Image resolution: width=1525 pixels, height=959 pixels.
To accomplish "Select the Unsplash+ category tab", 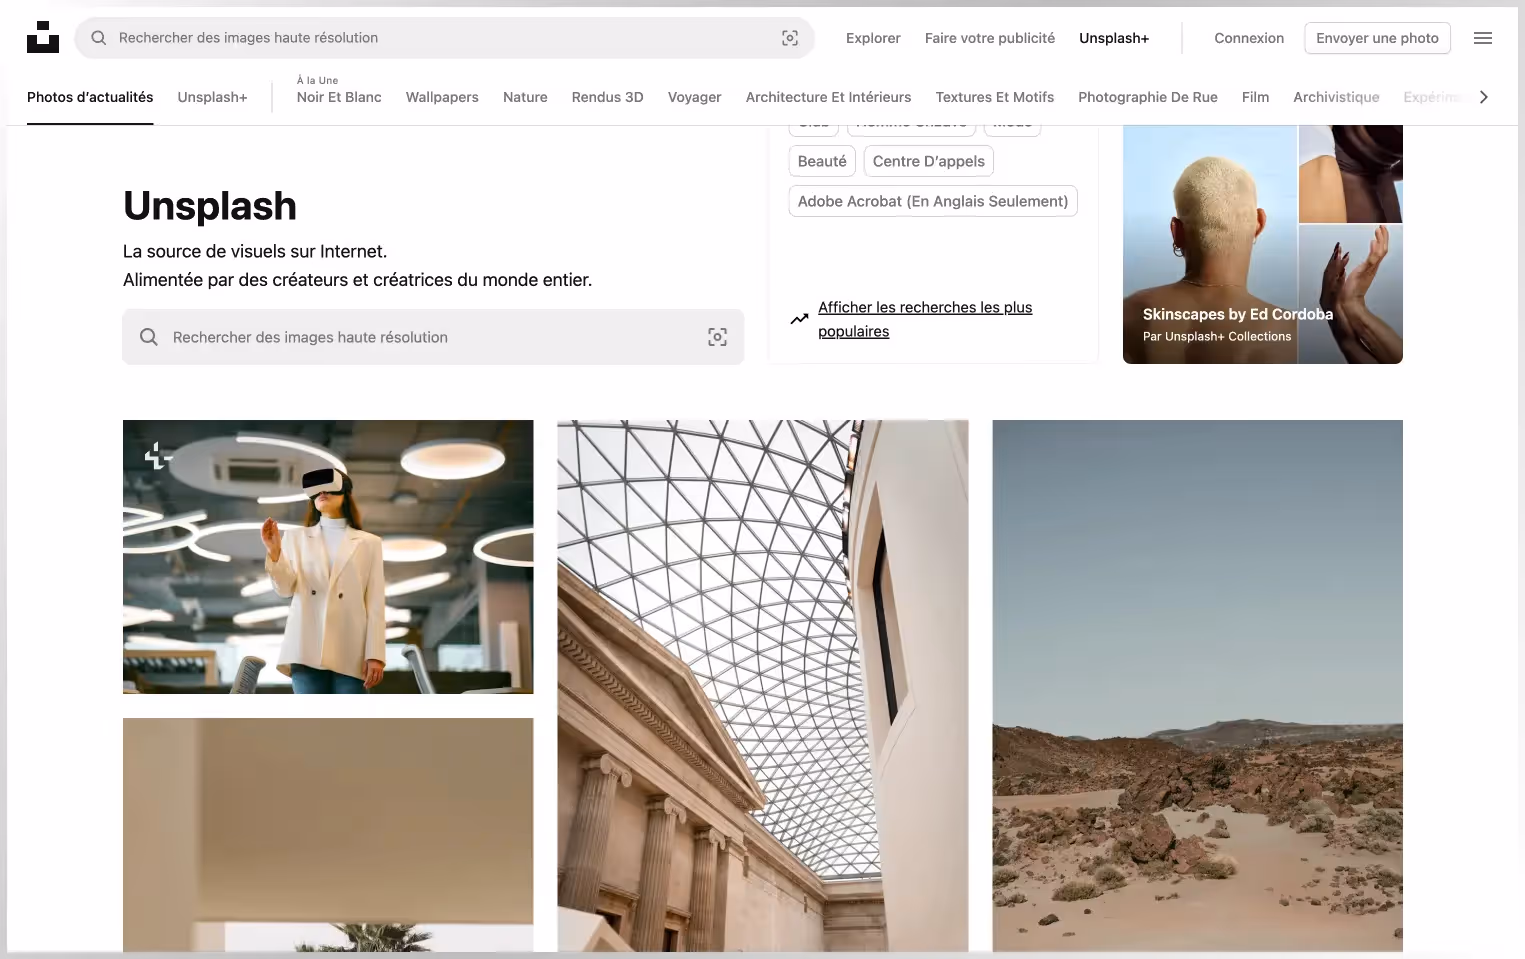I will click(x=212, y=97).
